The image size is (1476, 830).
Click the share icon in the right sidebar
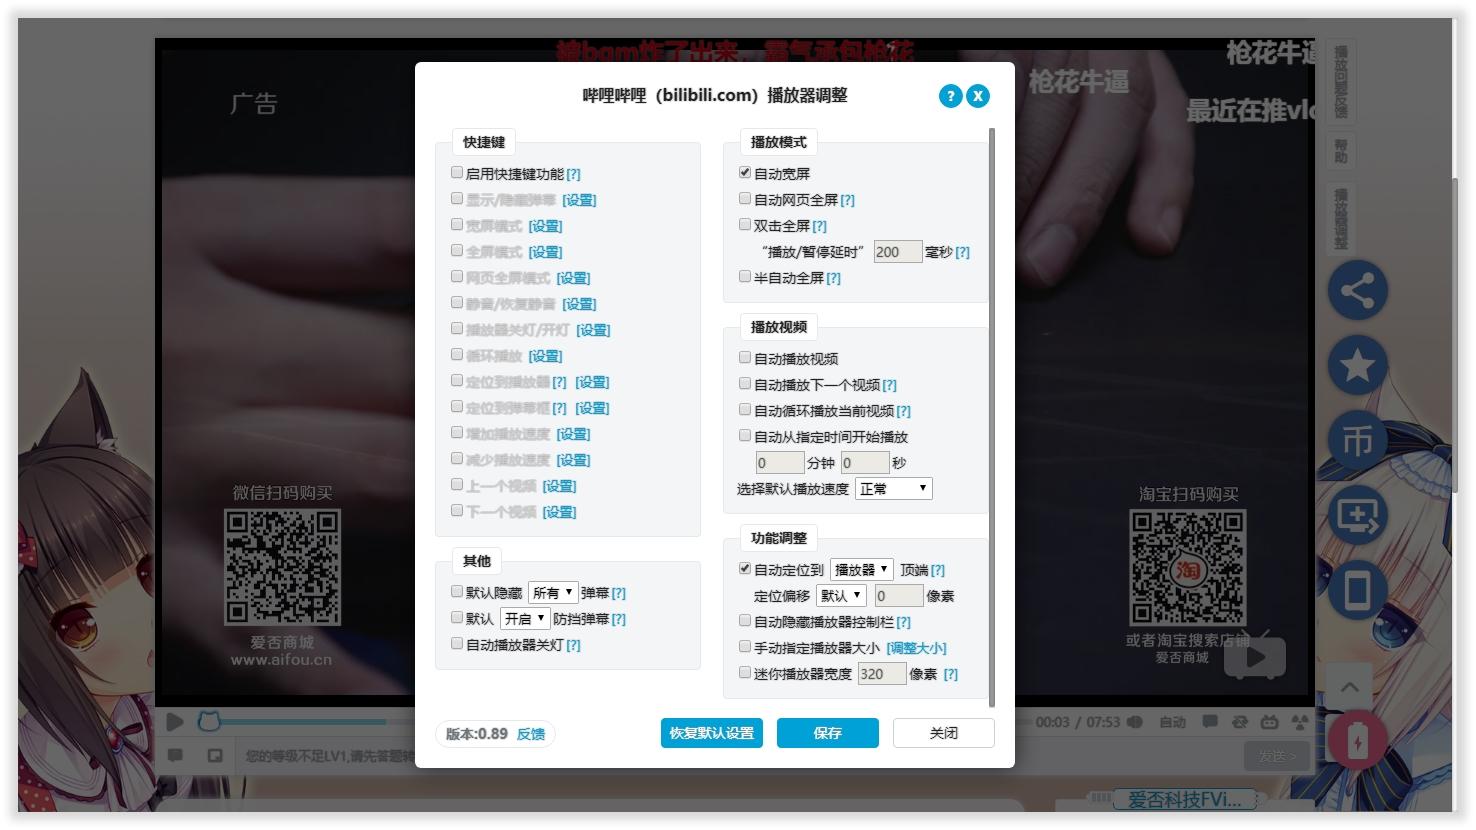pos(1357,290)
